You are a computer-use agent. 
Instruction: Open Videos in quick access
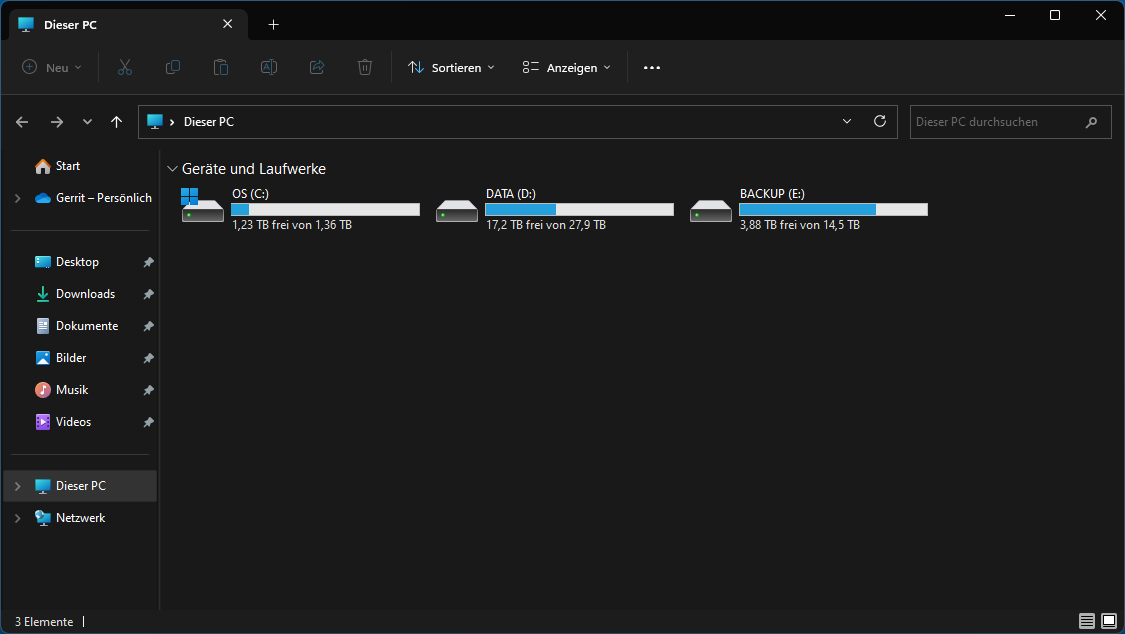pos(63,422)
